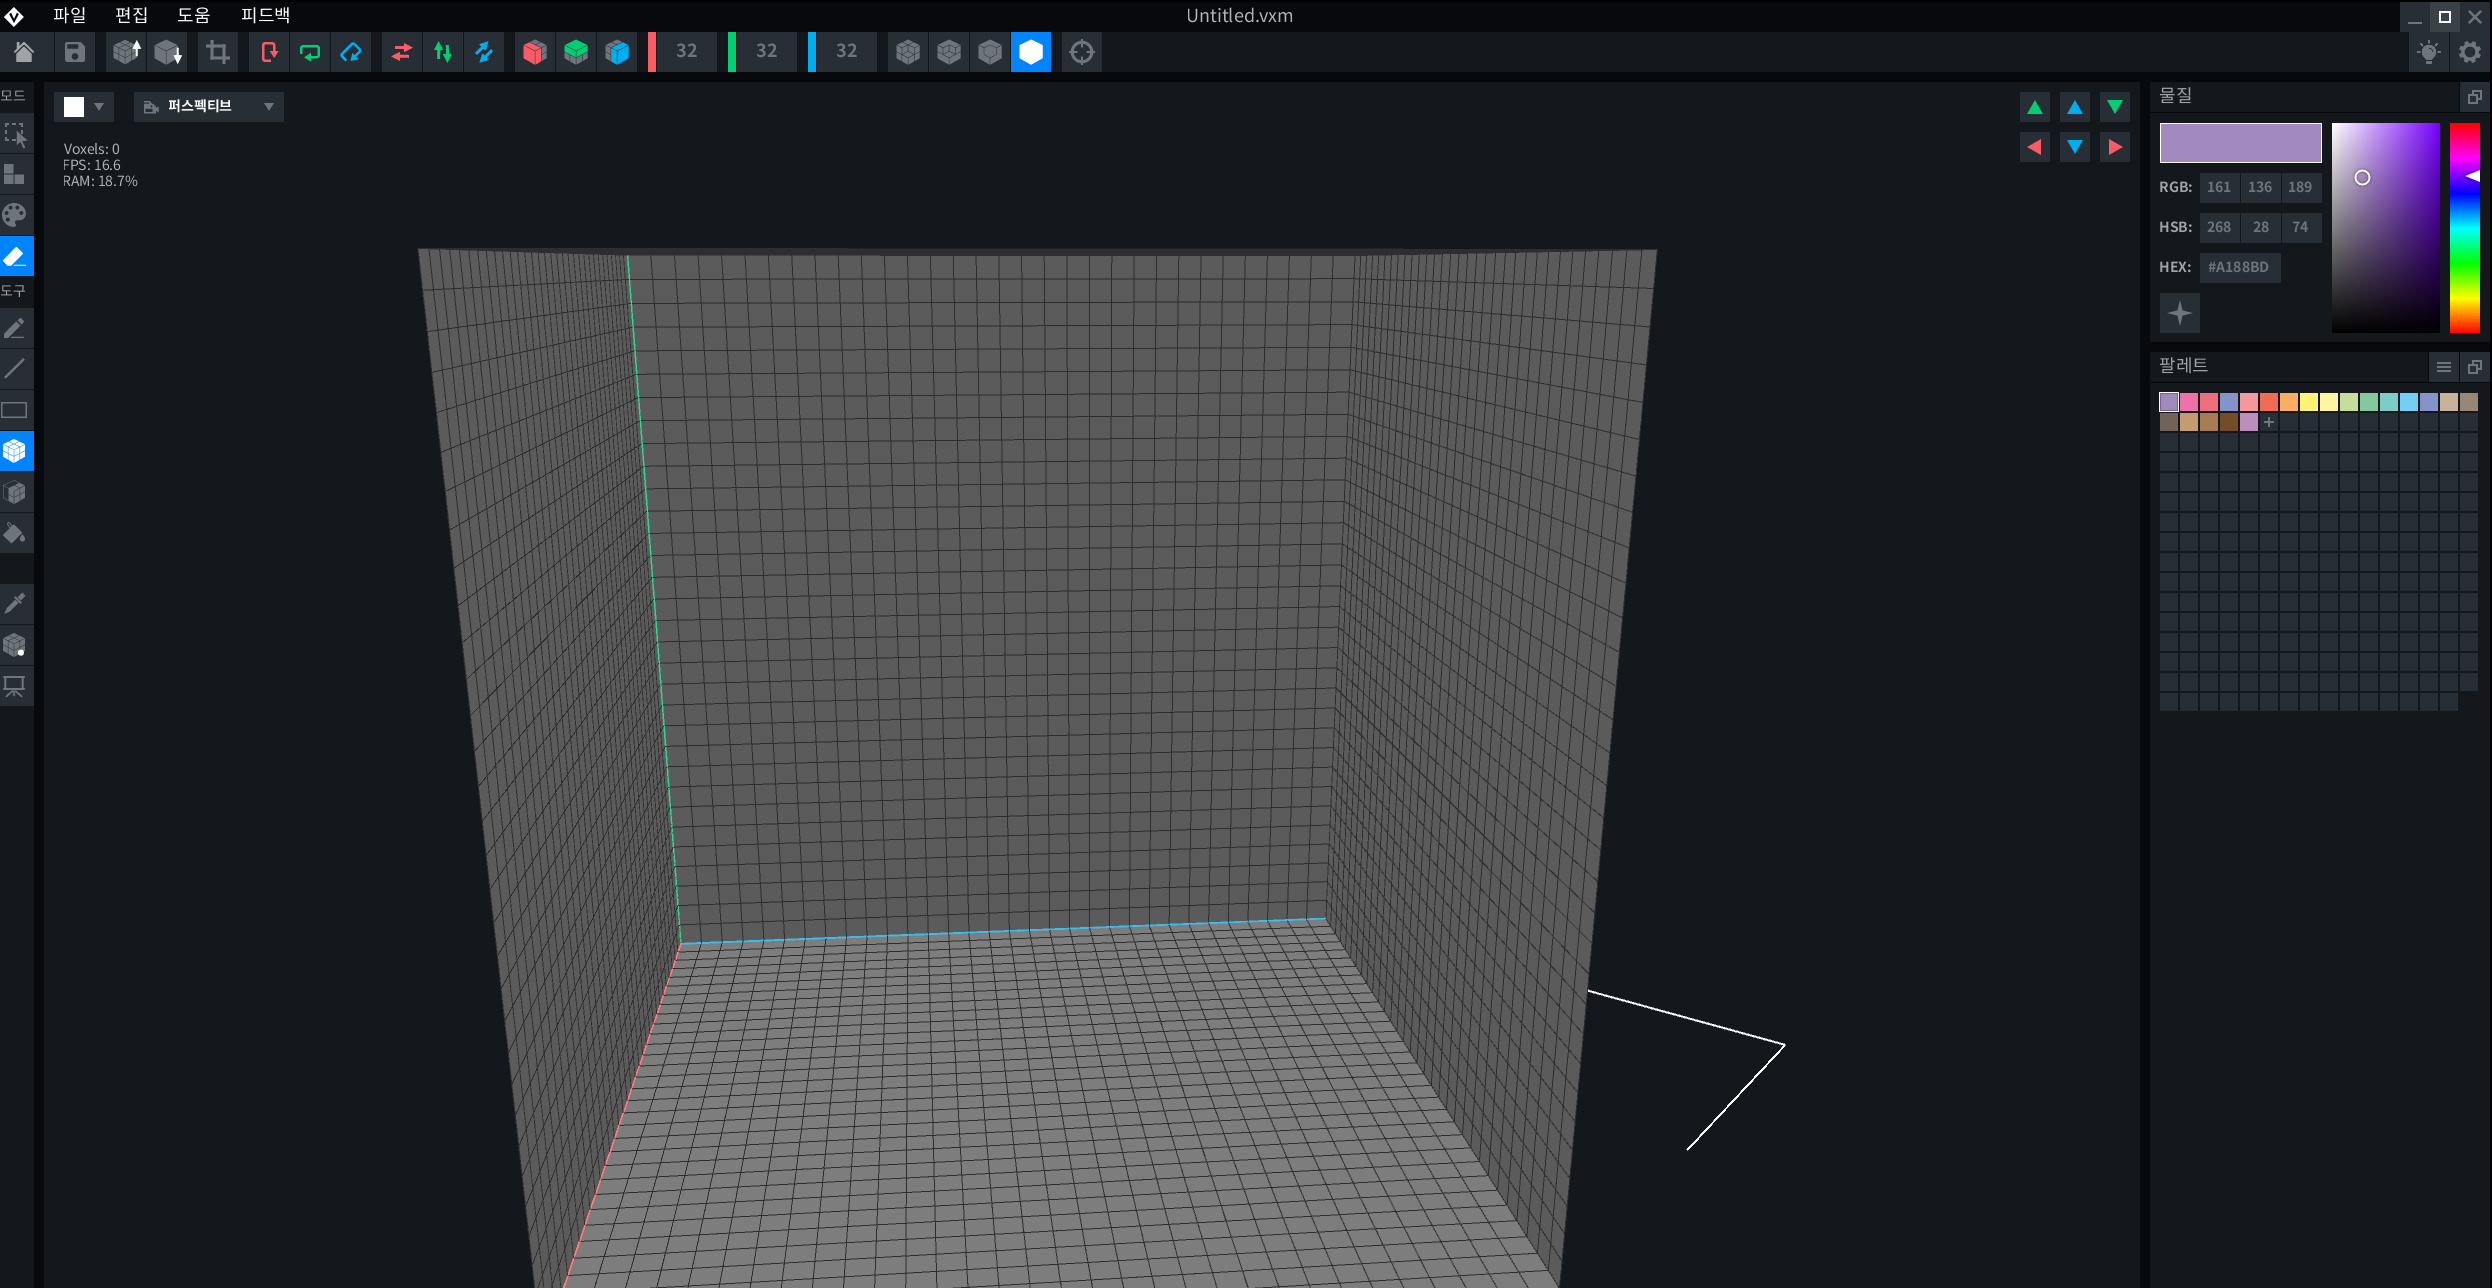Pick the paint bucket fill tool
The image size is (2492, 1288).
pos(16,534)
